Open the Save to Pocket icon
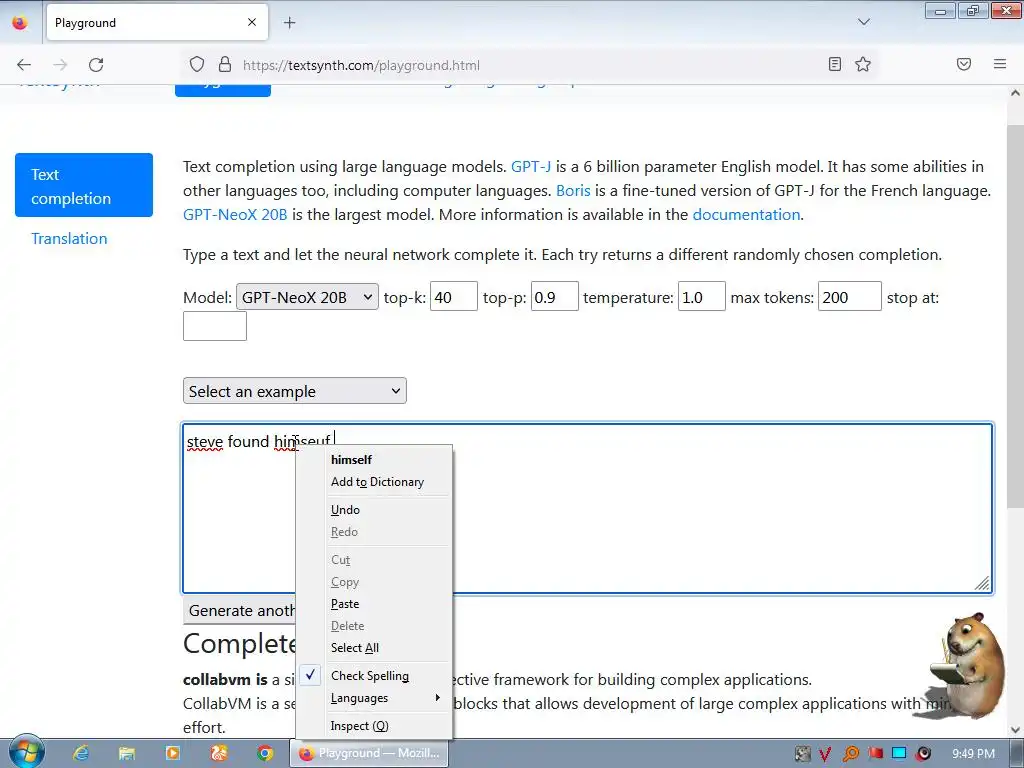1024x768 pixels. coord(964,64)
